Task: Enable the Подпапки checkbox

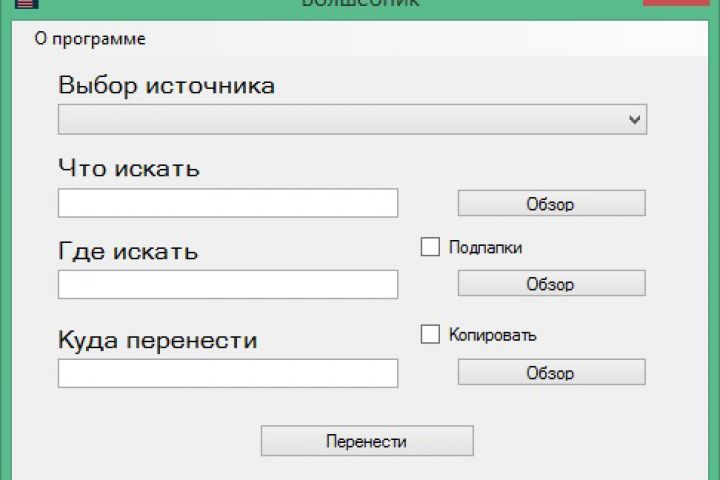Action: point(431,247)
